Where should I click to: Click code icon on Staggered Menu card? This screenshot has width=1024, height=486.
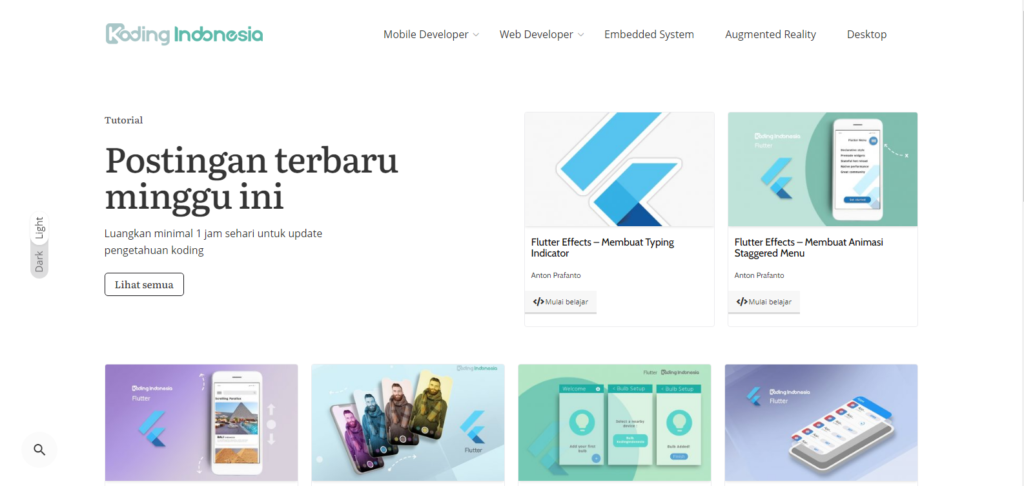pos(741,302)
